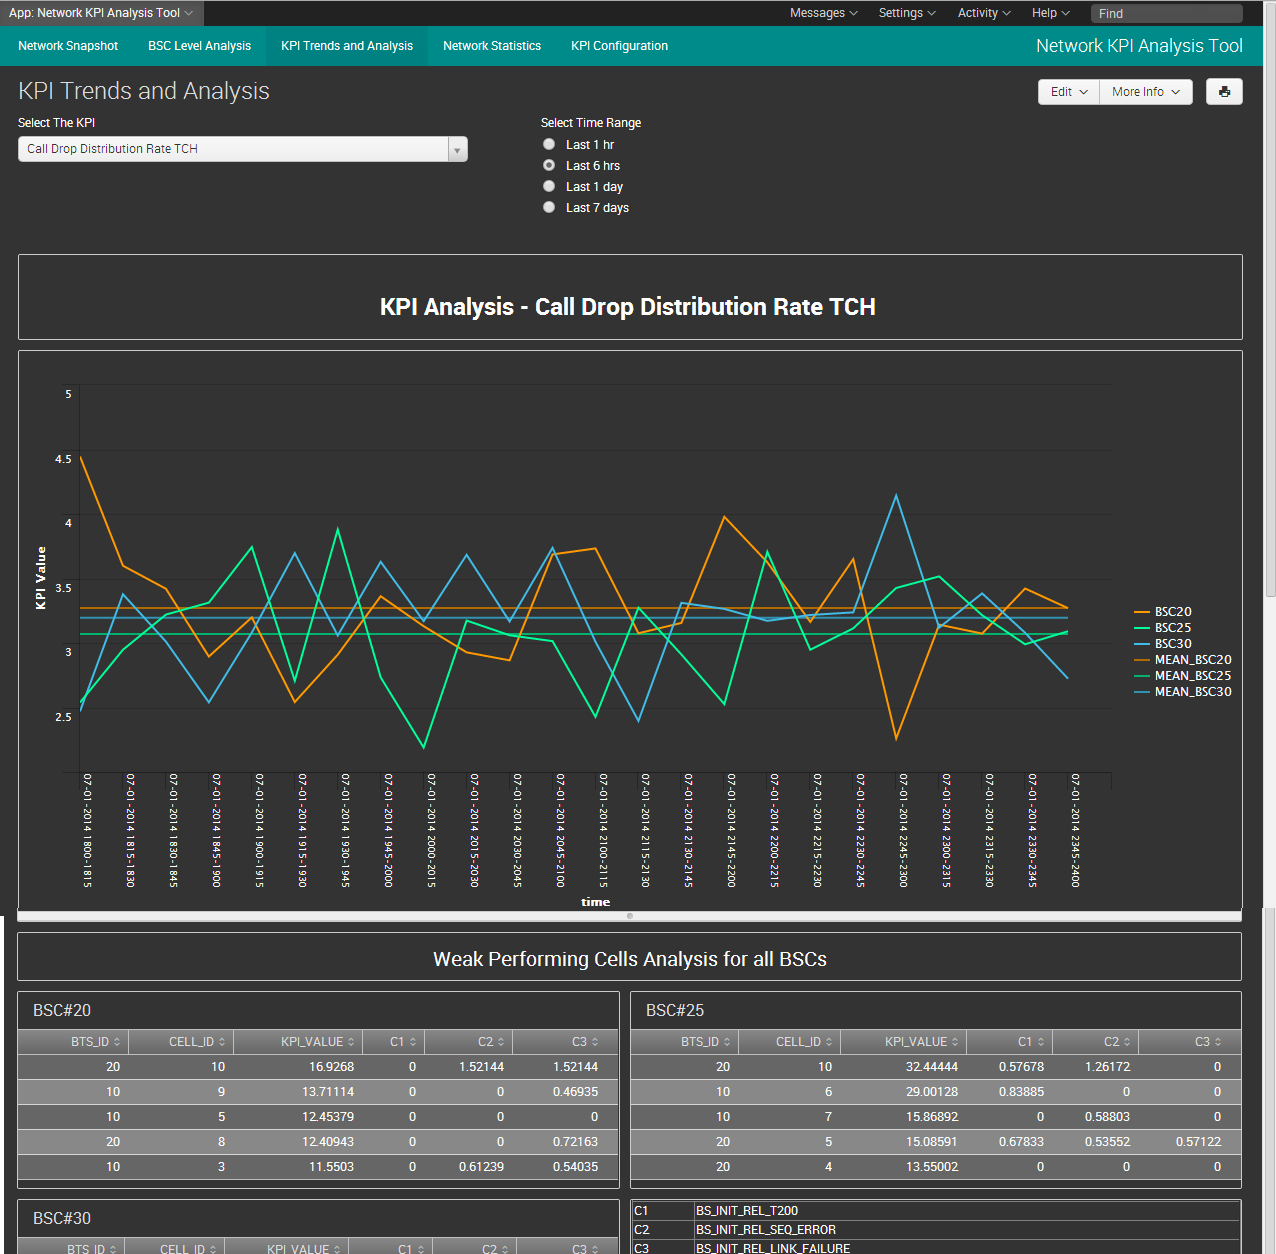Sort BSC#20 table by KPI_VALUE column
Screen dimensions: 1276x1254
(298, 1042)
